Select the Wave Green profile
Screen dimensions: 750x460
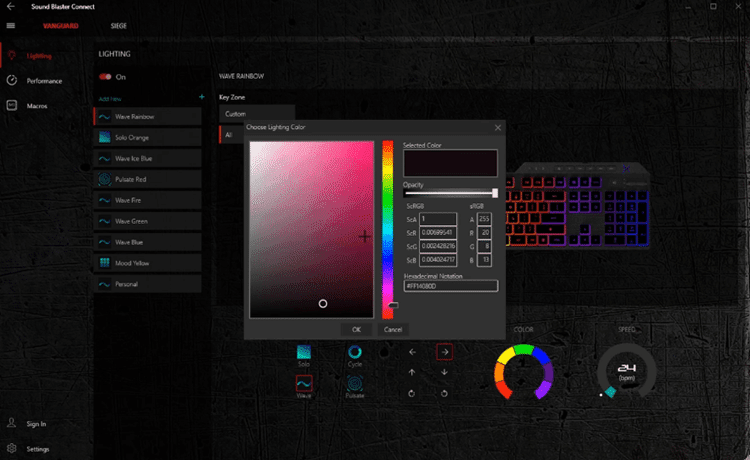pyautogui.click(x=148, y=221)
